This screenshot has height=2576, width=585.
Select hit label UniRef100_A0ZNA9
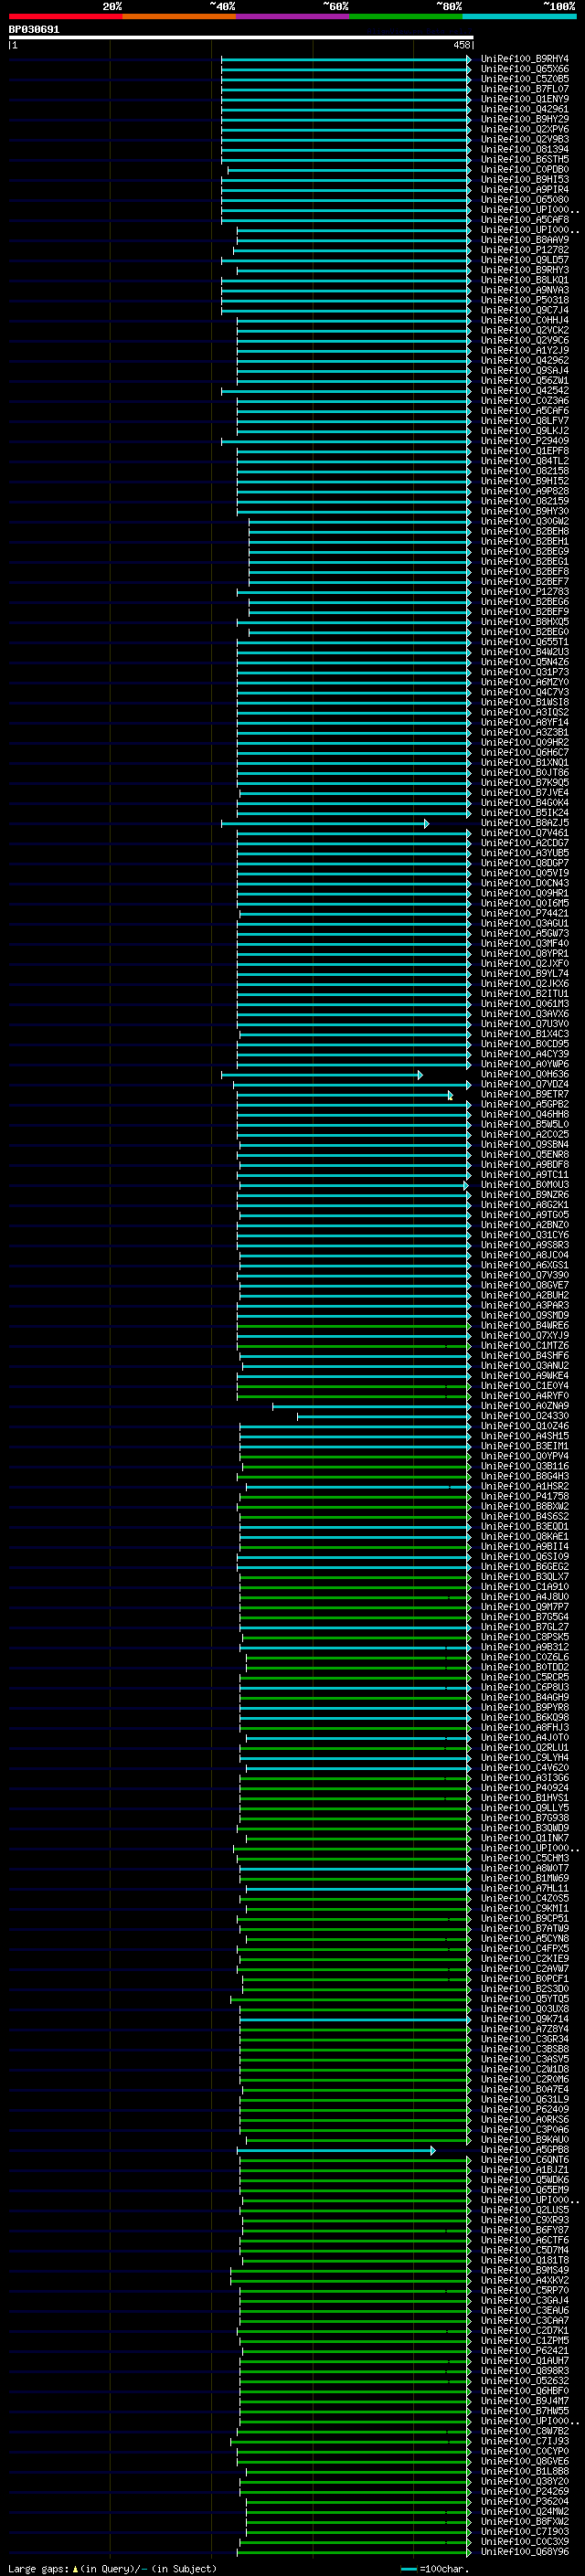pos(524,1406)
